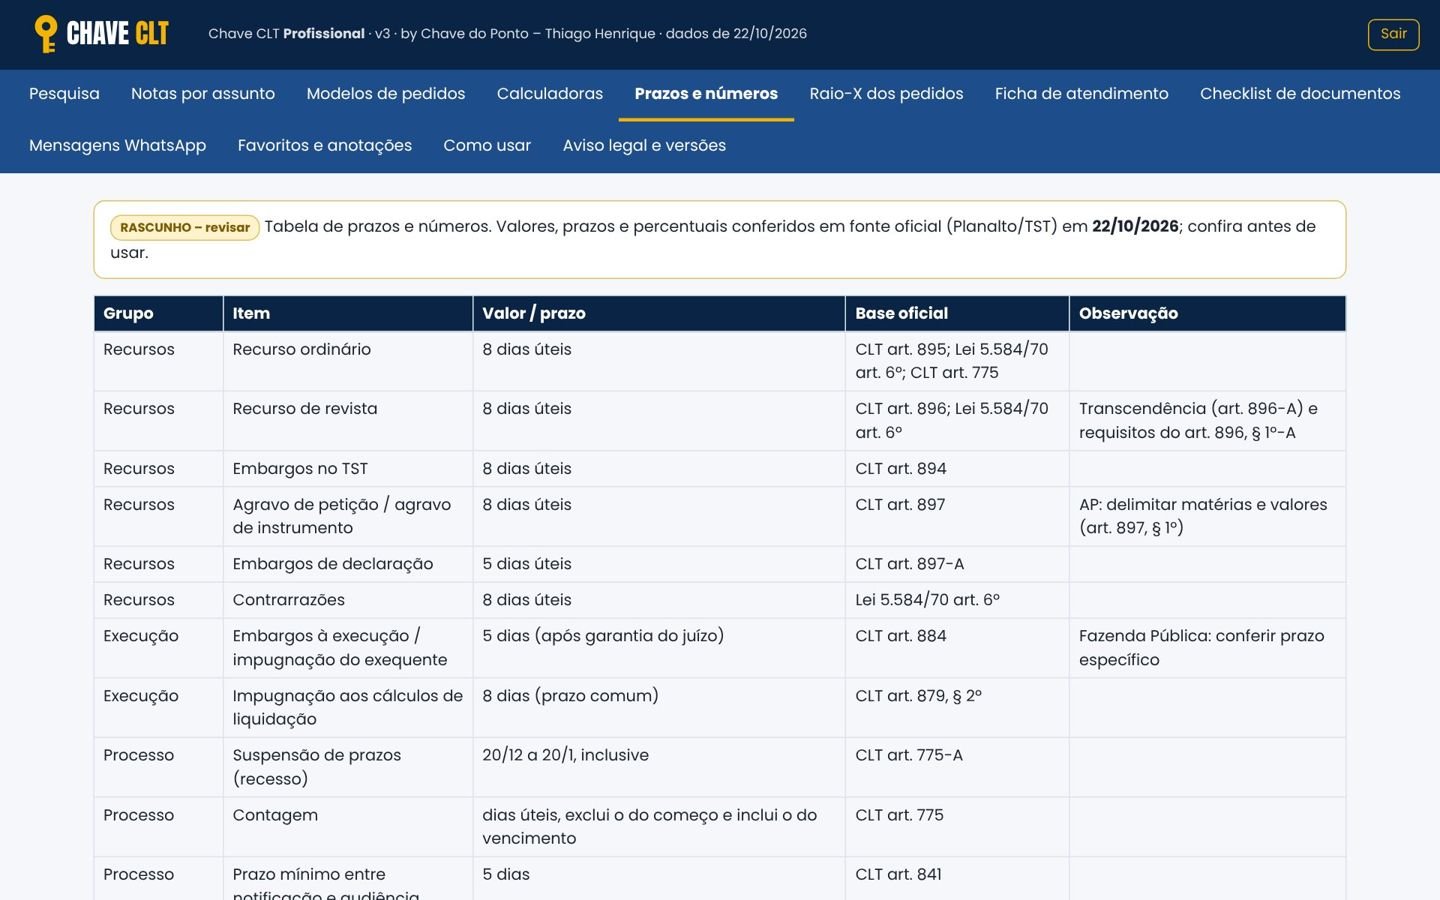Click Agravo de petição / agravo de instrumento
1440x900 pixels.
tap(347, 516)
